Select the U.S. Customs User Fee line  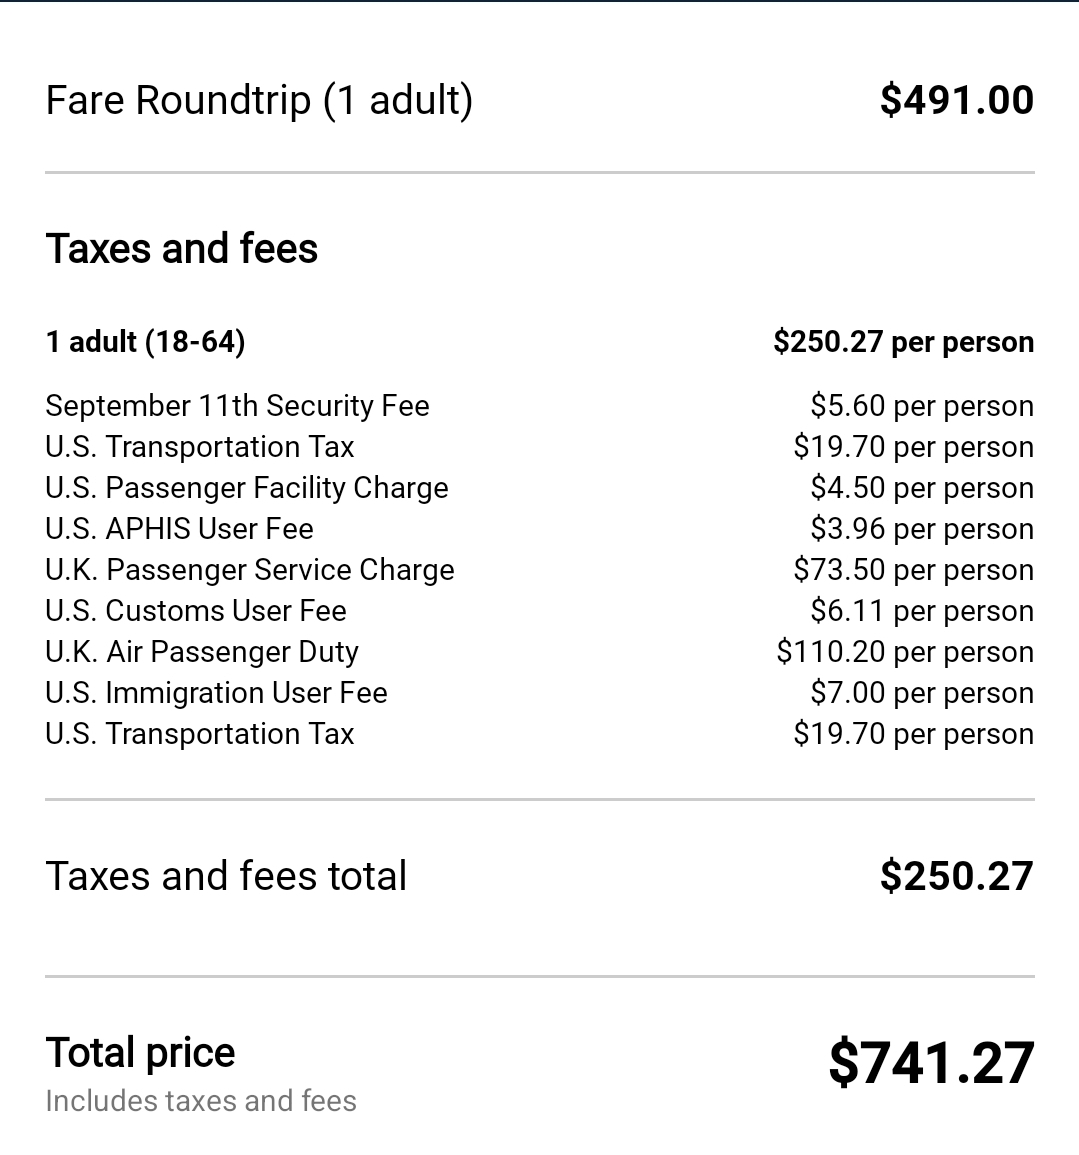tap(196, 611)
